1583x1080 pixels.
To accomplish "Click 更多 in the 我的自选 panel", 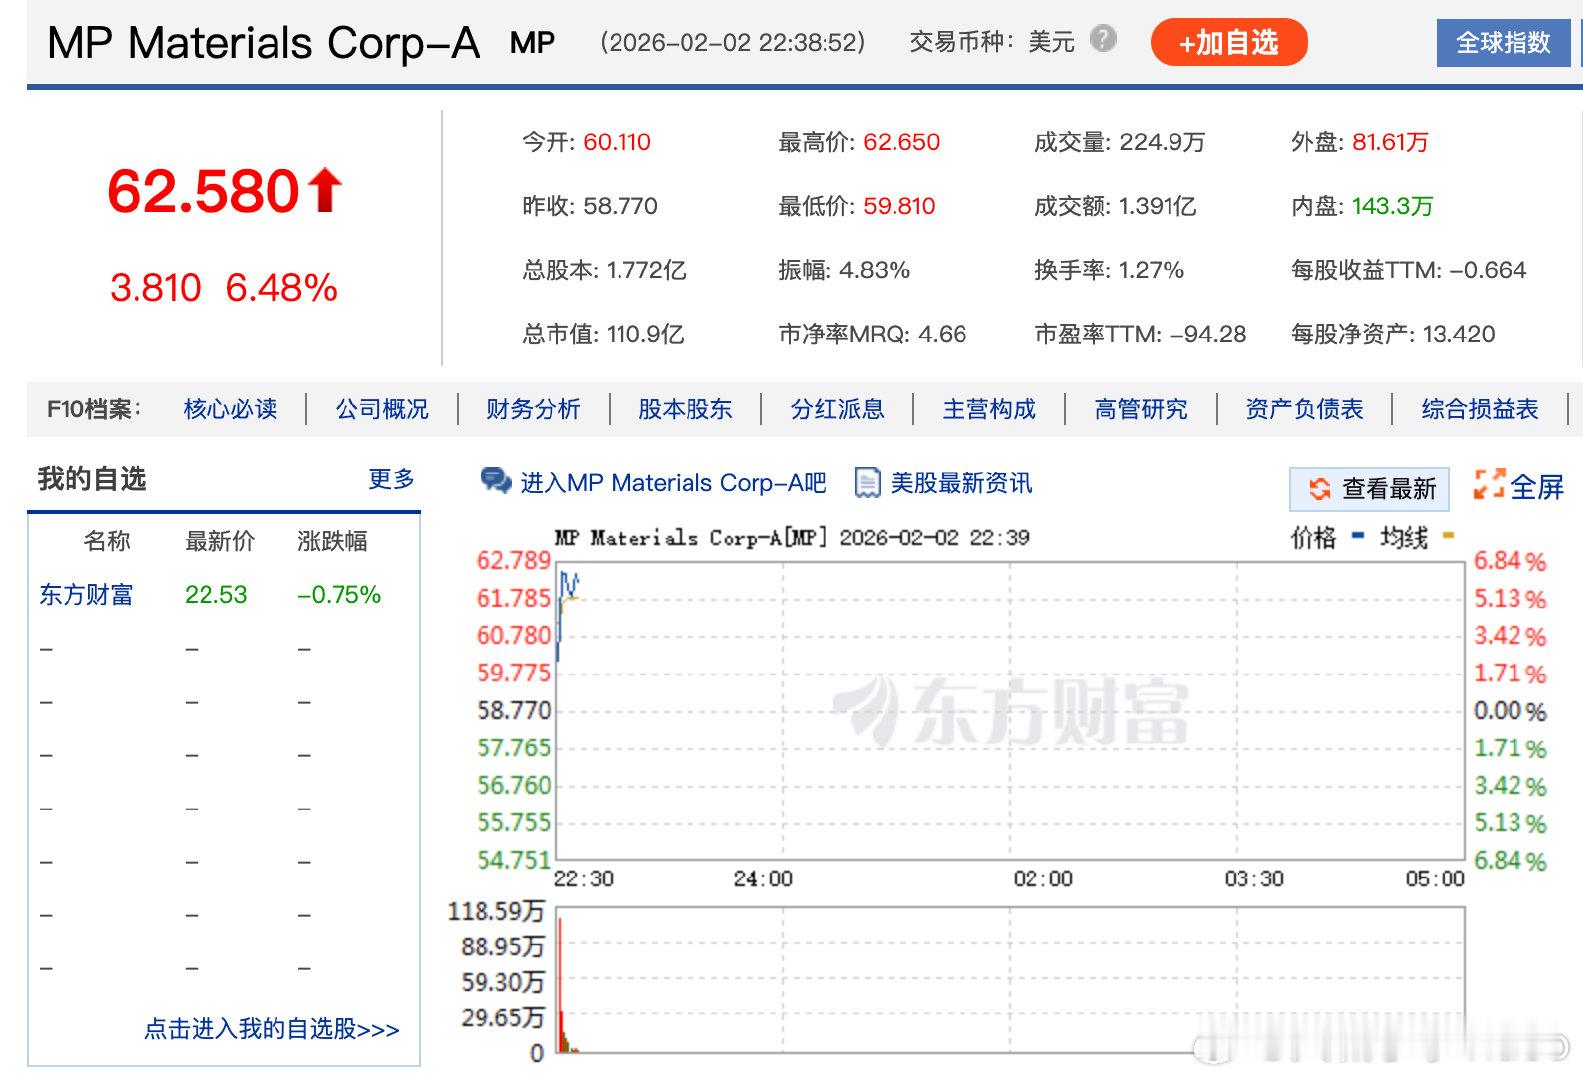I will click(x=391, y=479).
